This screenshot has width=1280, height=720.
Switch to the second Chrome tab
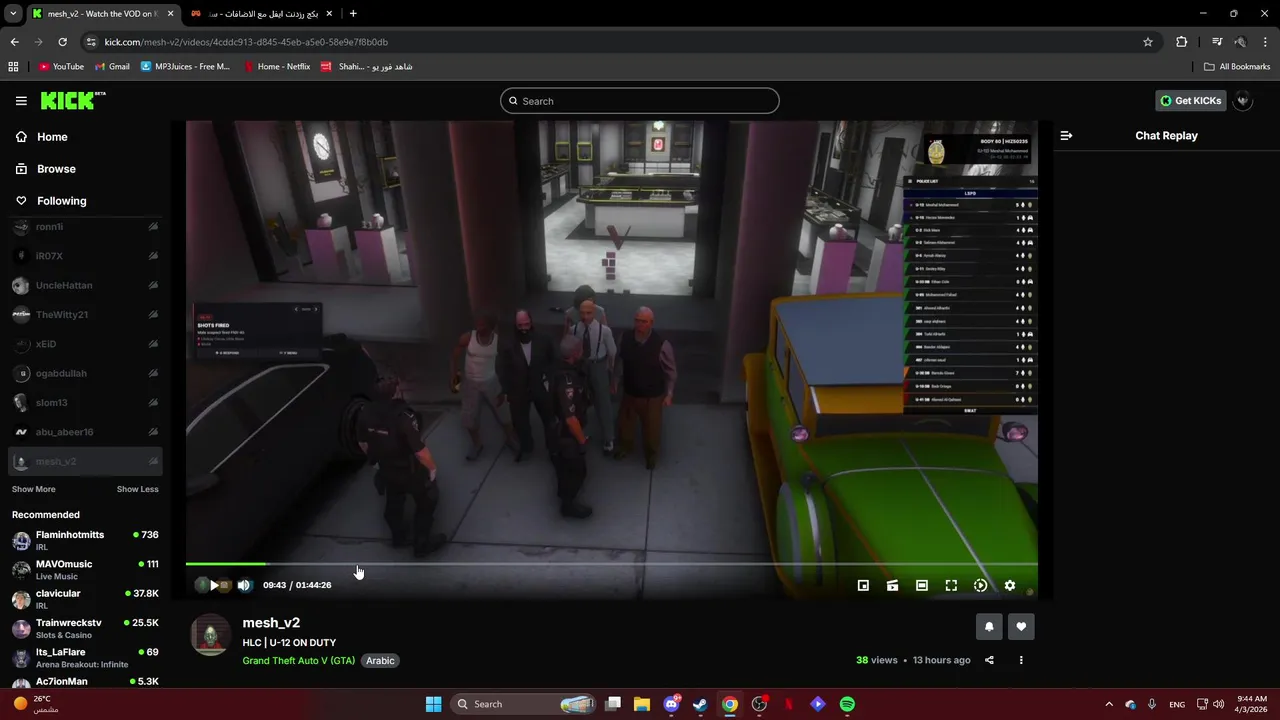tap(260, 14)
